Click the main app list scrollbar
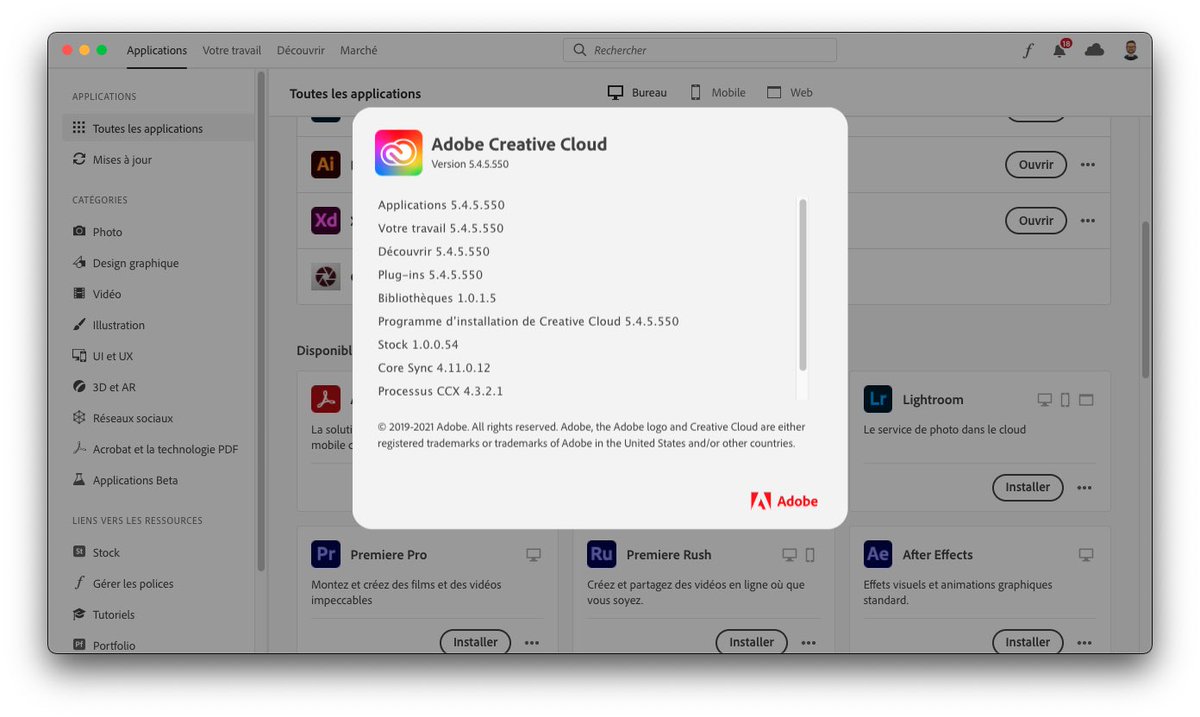 1145,300
